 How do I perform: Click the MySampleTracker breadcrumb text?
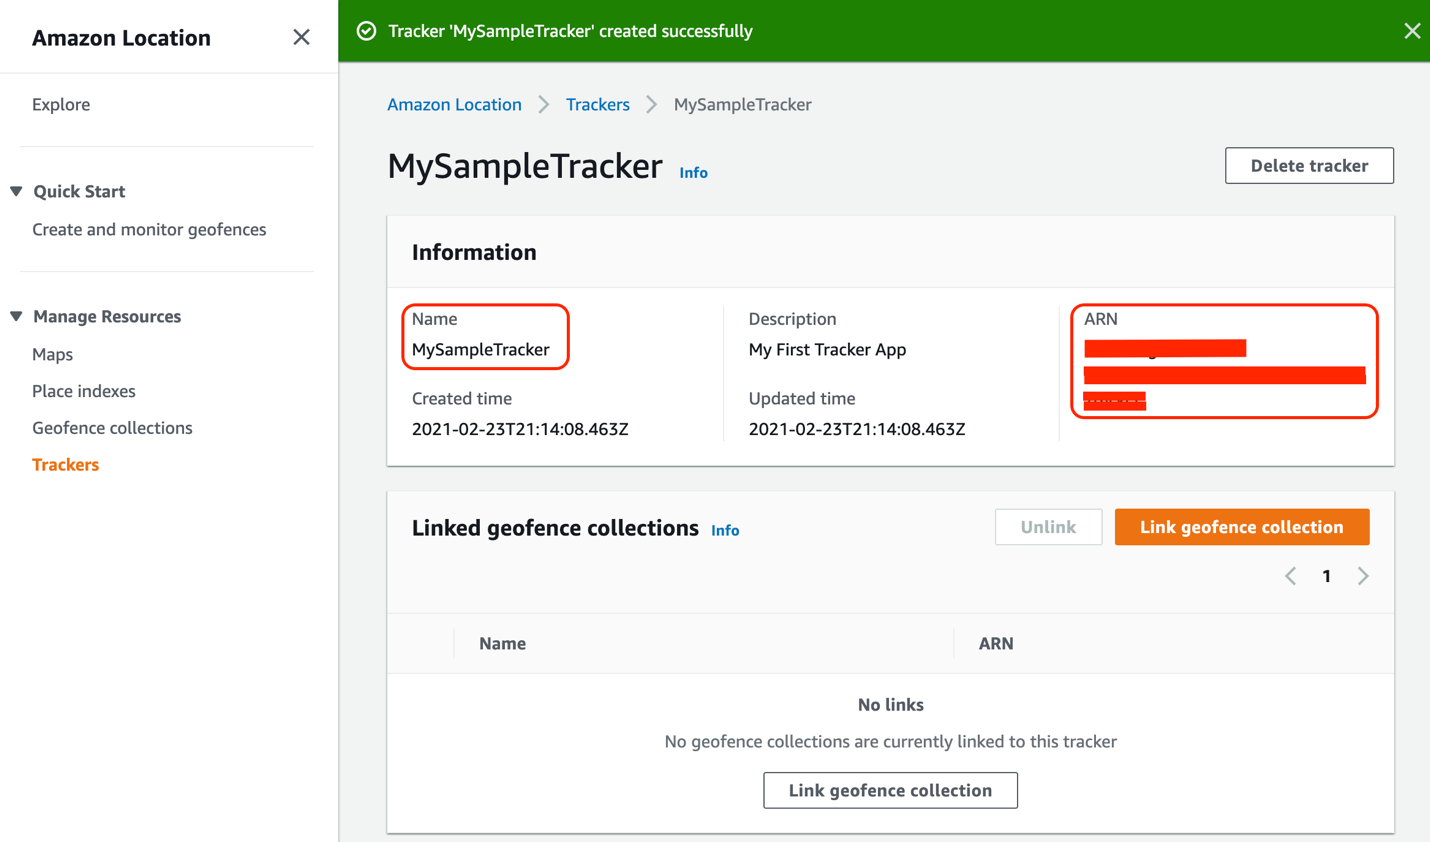click(x=742, y=104)
